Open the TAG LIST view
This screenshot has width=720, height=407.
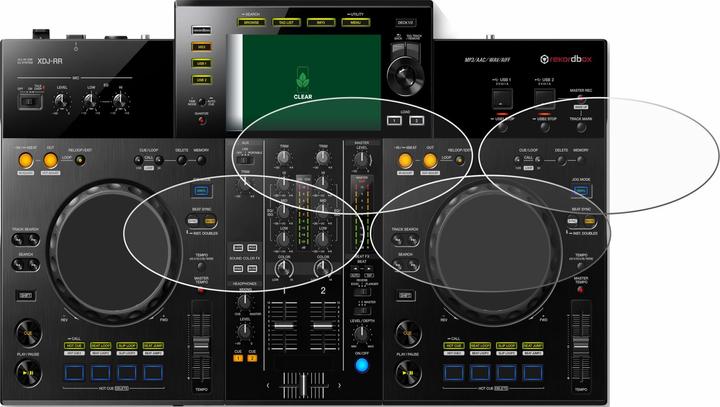pos(286,22)
